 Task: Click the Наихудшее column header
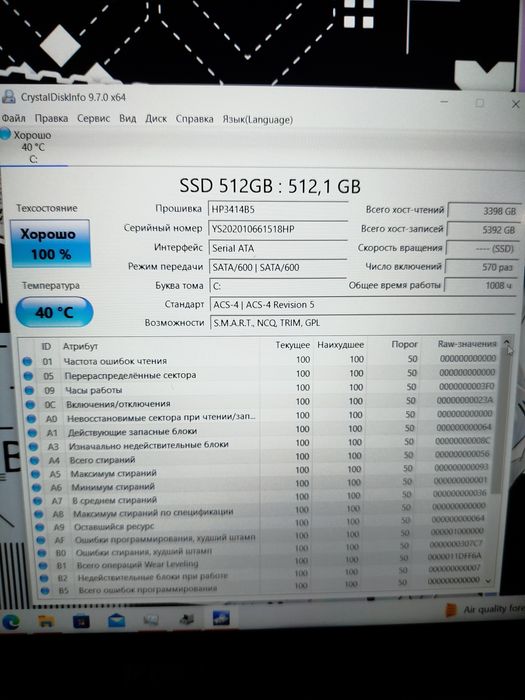click(x=341, y=345)
